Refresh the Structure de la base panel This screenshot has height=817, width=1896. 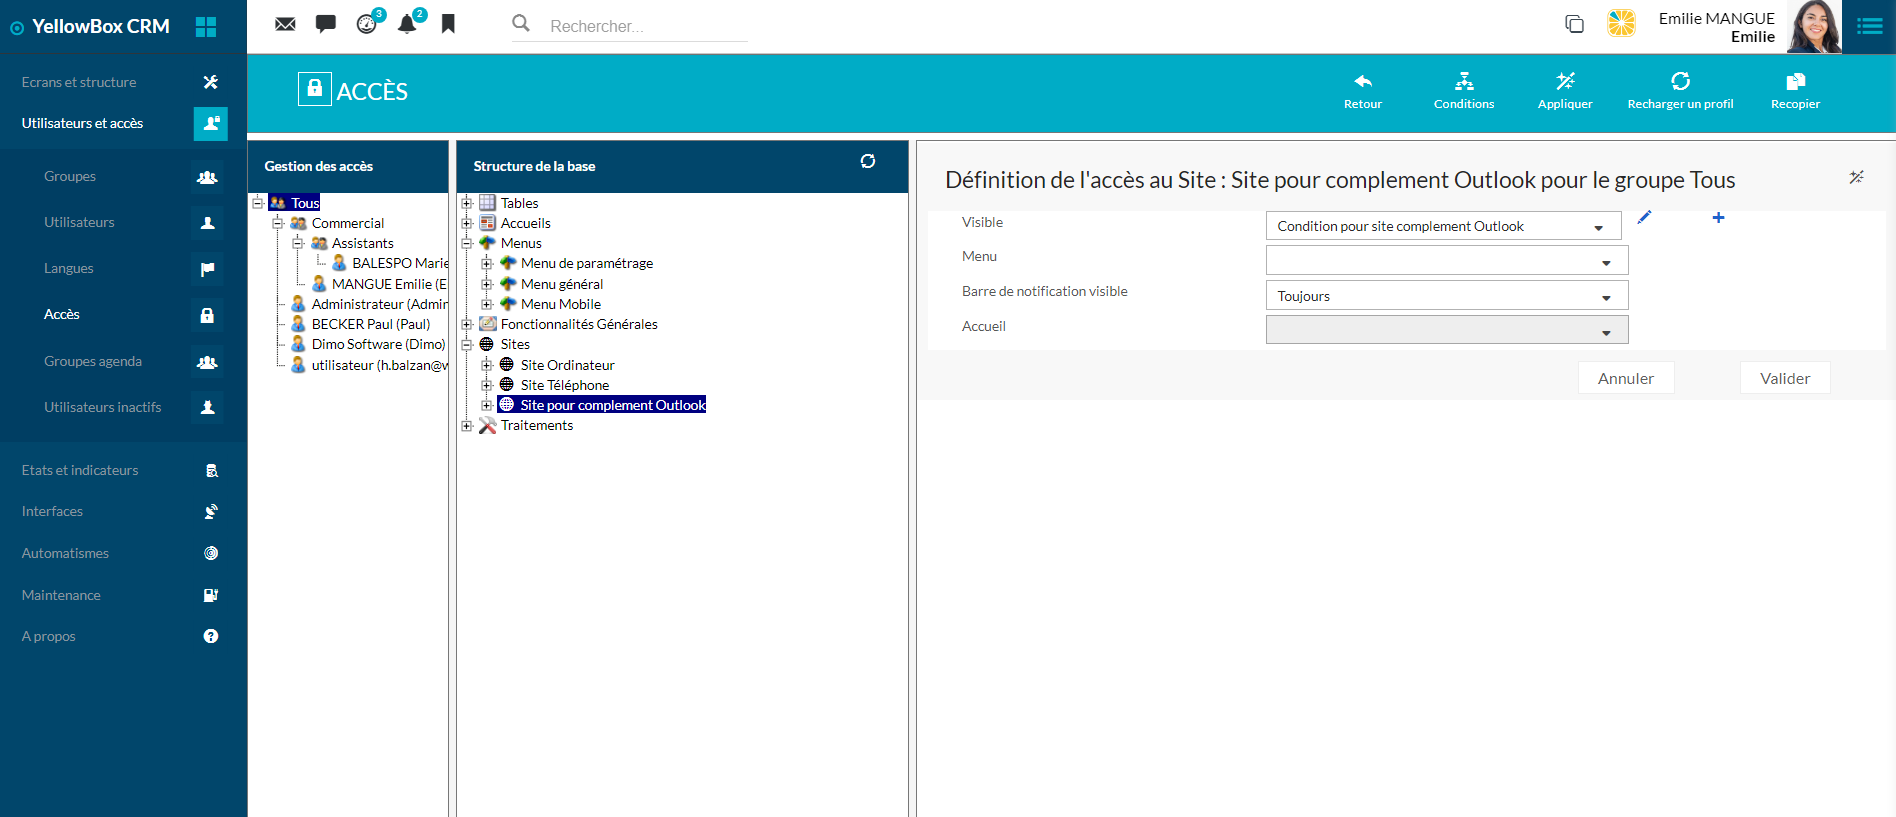(867, 161)
